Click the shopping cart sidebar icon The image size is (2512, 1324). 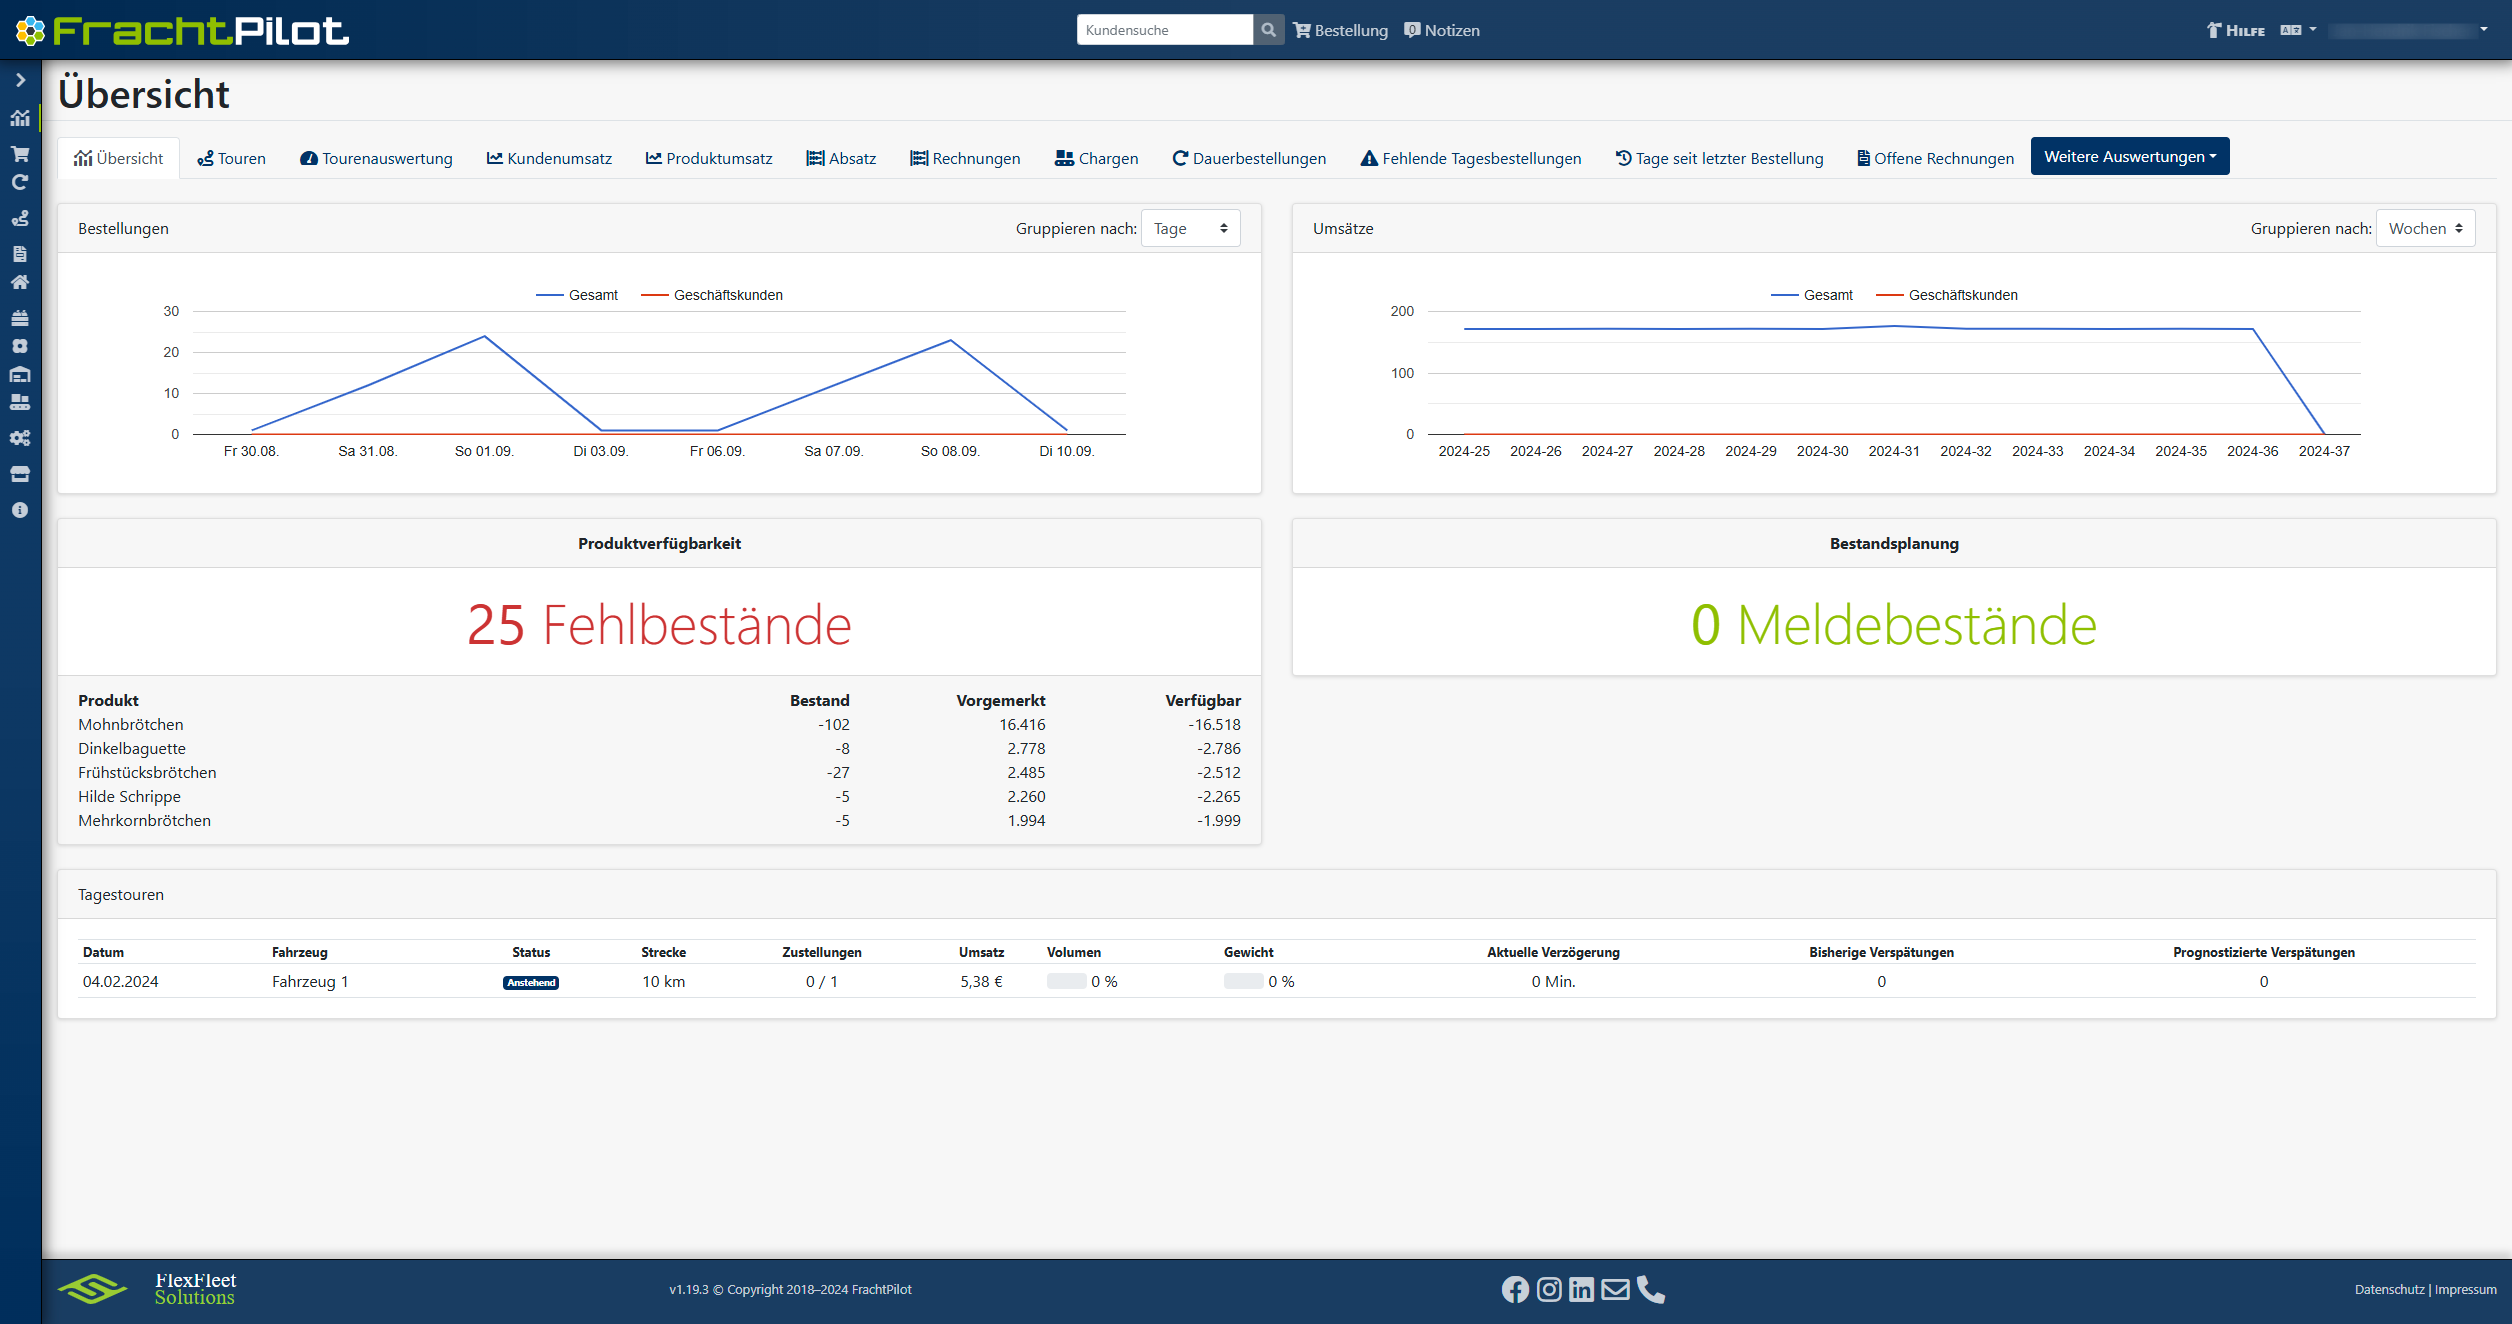[x=20, y=154]
